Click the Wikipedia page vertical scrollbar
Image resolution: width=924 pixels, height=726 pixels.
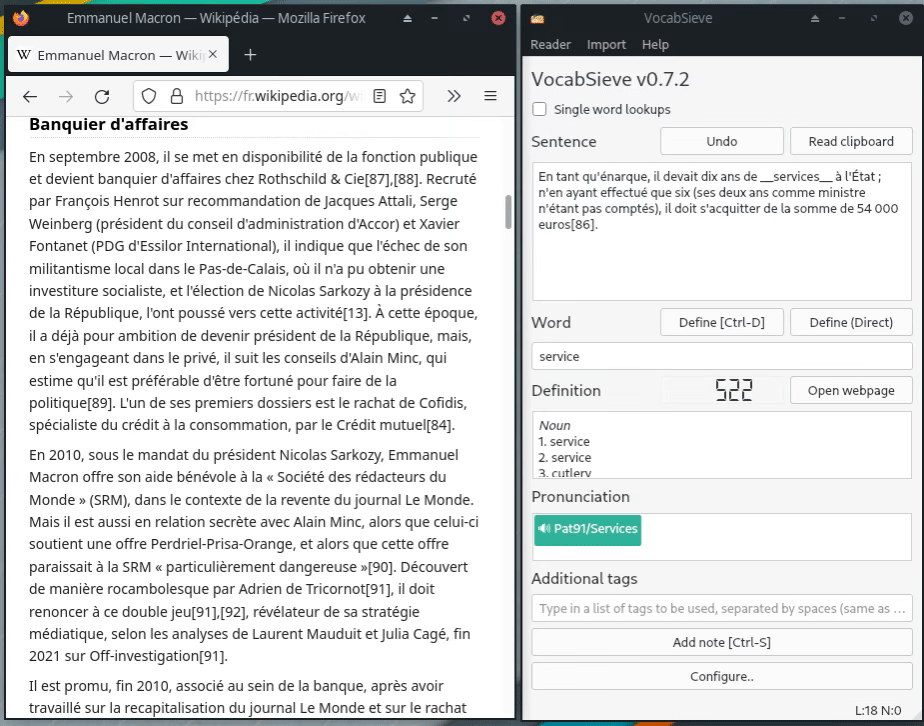[x=508, y=212]
